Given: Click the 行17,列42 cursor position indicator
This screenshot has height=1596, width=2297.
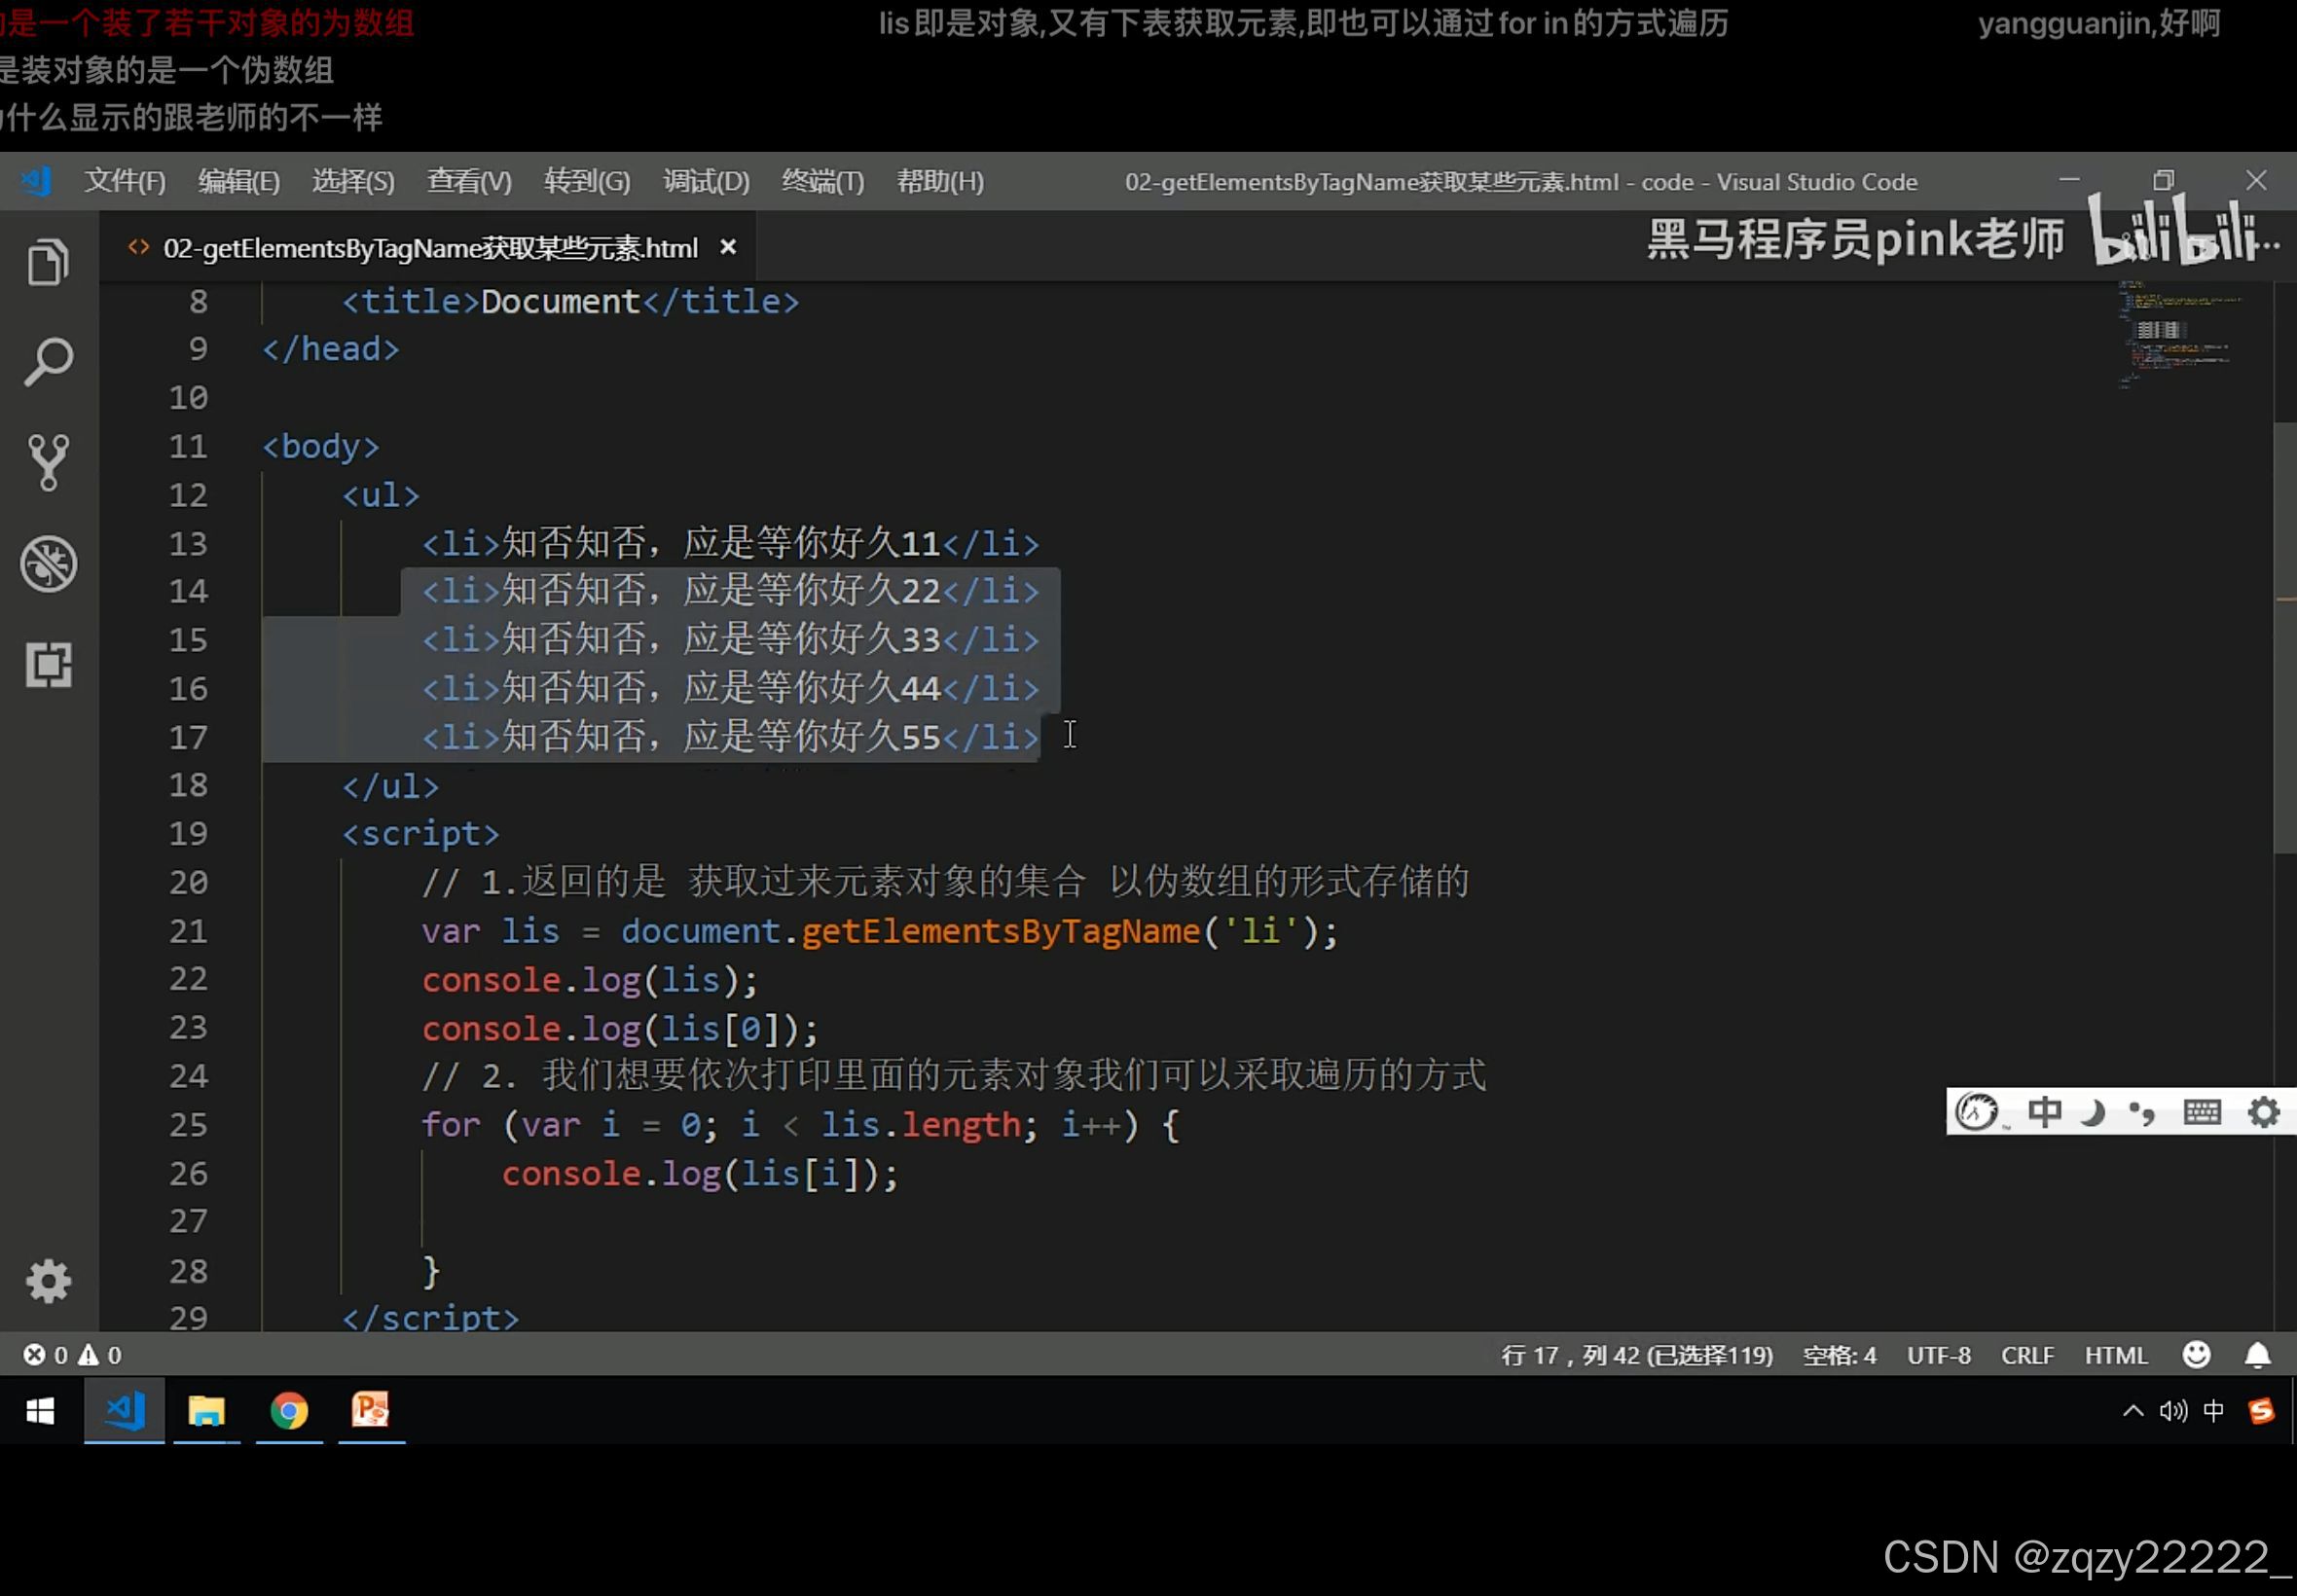Looking at the screenshot, I should click(x=1637, y=1354).
